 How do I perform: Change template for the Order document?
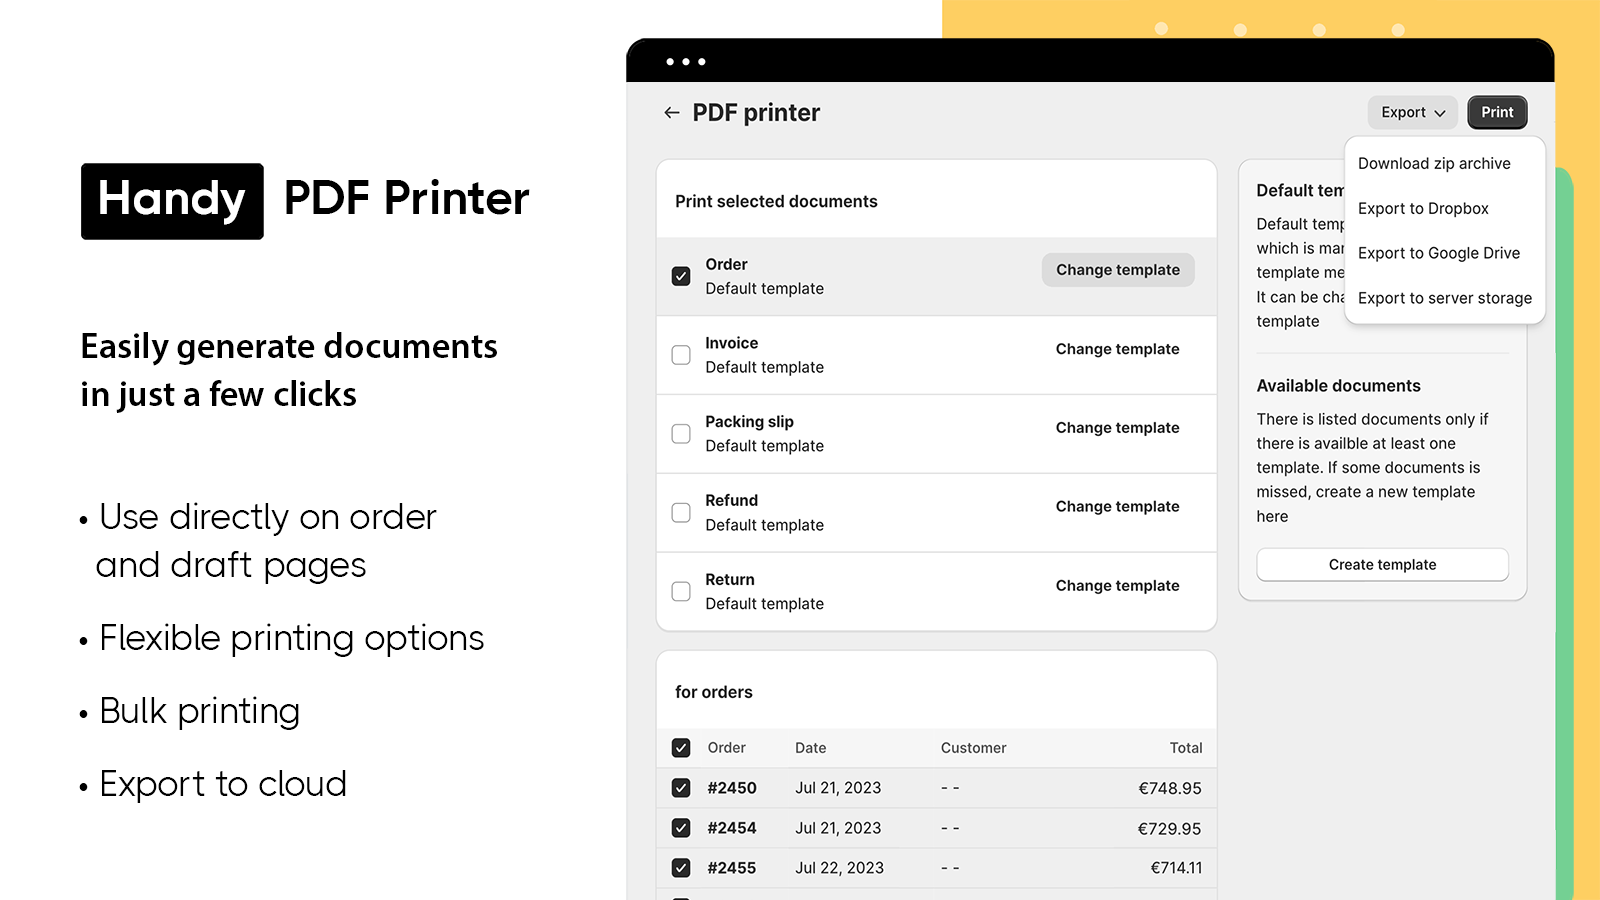tap(1117, 269)
